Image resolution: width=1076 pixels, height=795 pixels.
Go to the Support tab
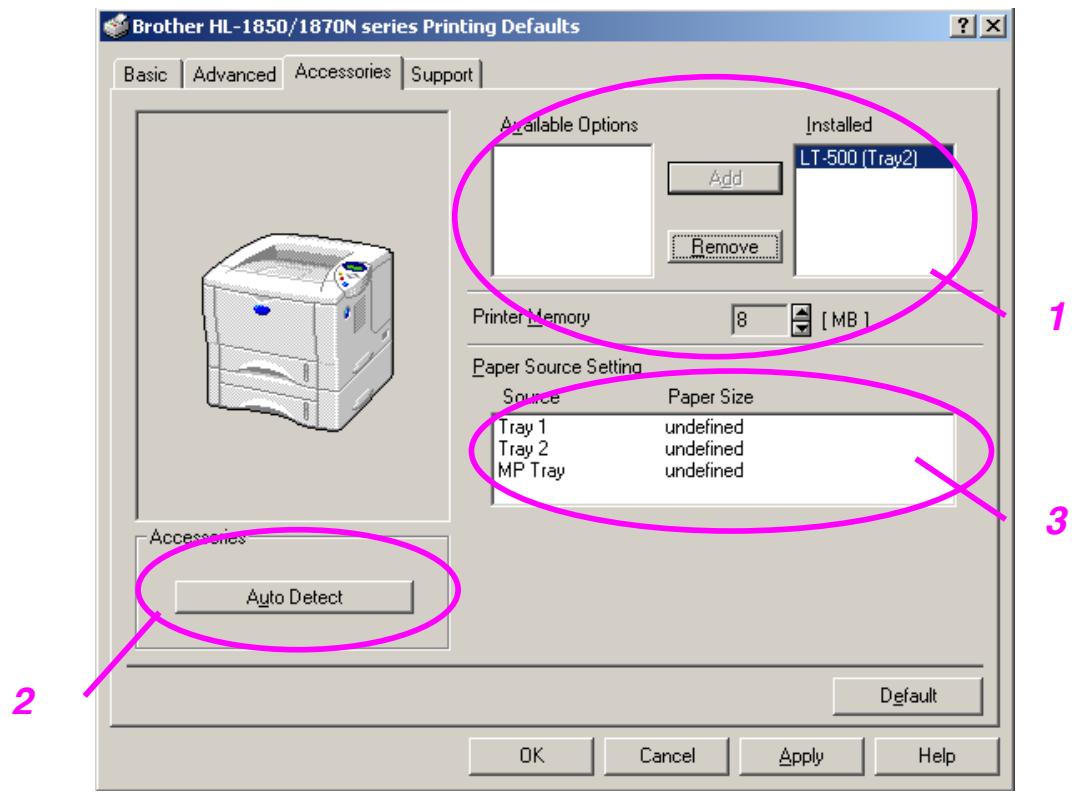(442, 74)
